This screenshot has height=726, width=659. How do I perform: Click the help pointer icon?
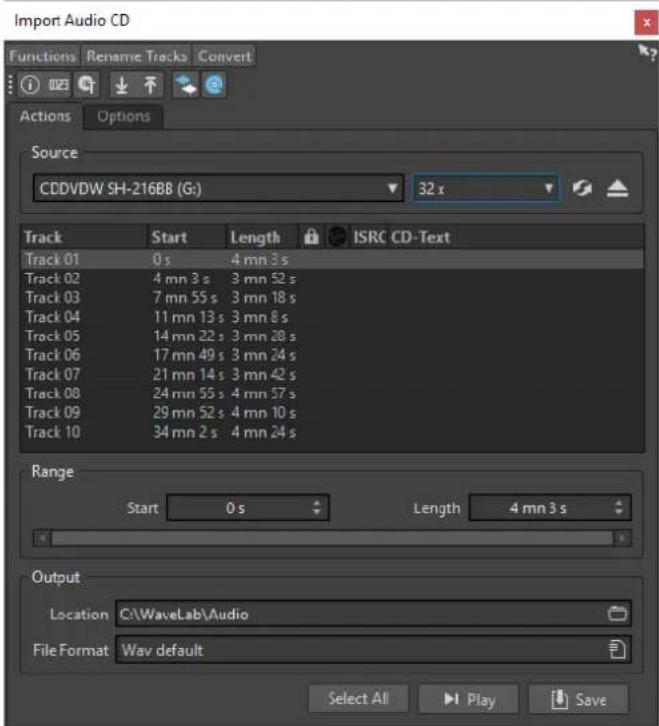click(x=647, y=52)
